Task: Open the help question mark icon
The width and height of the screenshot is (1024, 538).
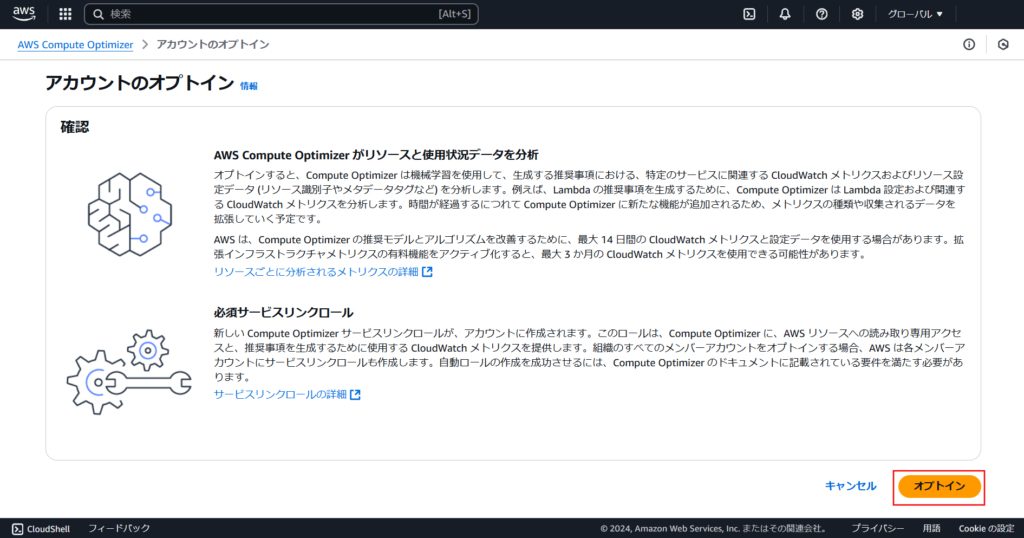Action: coord(822,14)
